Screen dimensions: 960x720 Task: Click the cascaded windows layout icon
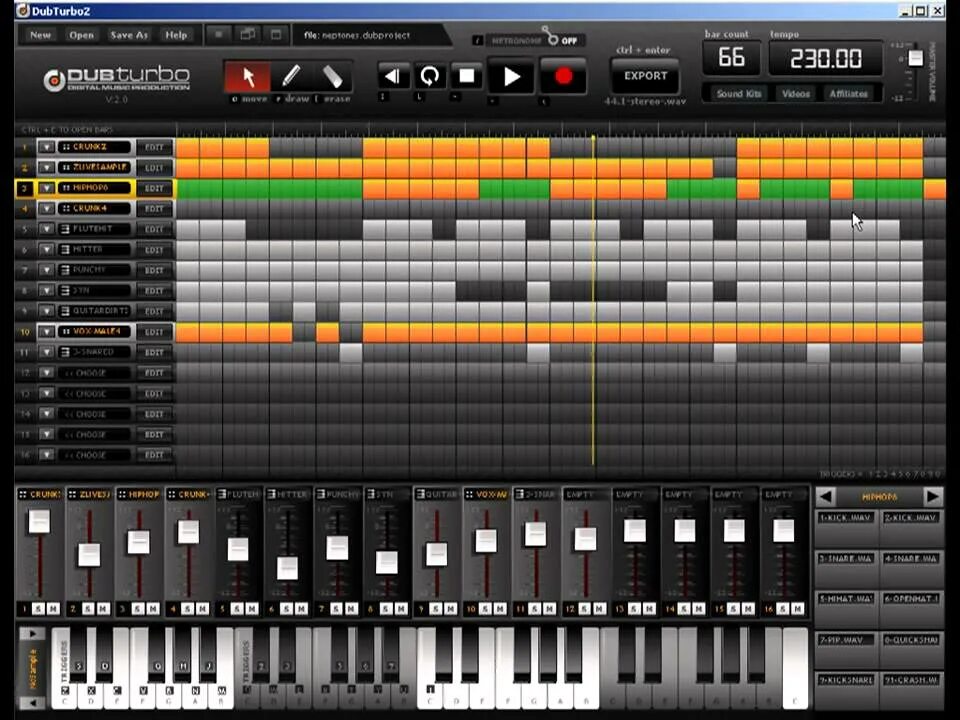[247, 34]
